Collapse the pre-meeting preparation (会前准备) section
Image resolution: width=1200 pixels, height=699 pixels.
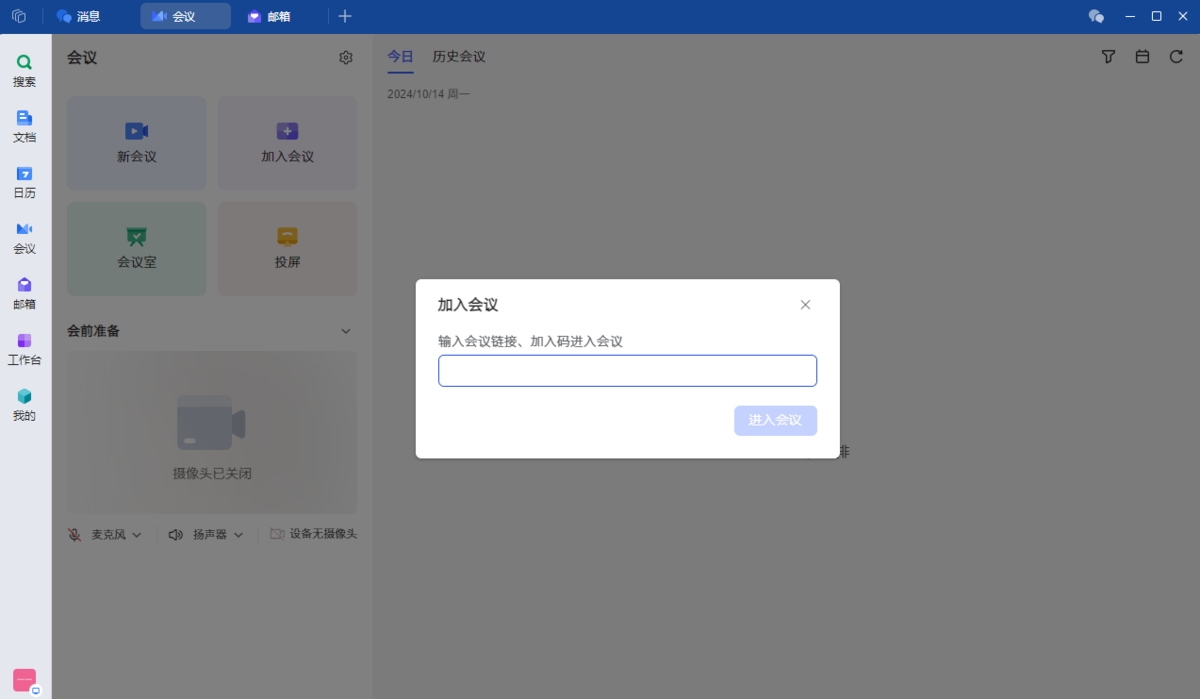[346, 331]
